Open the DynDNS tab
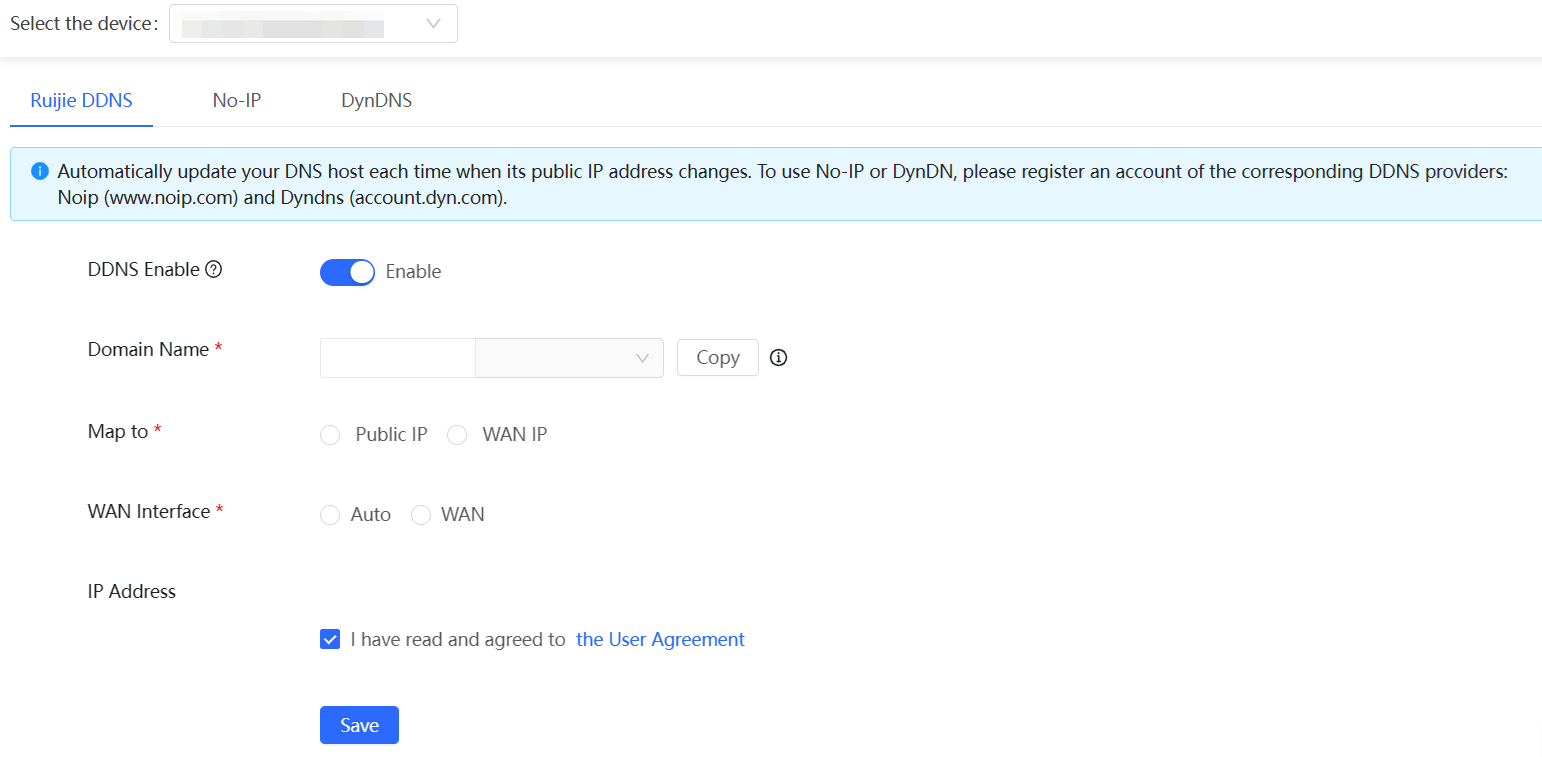This screenshot has height=757, width=1542. (376, 101)
